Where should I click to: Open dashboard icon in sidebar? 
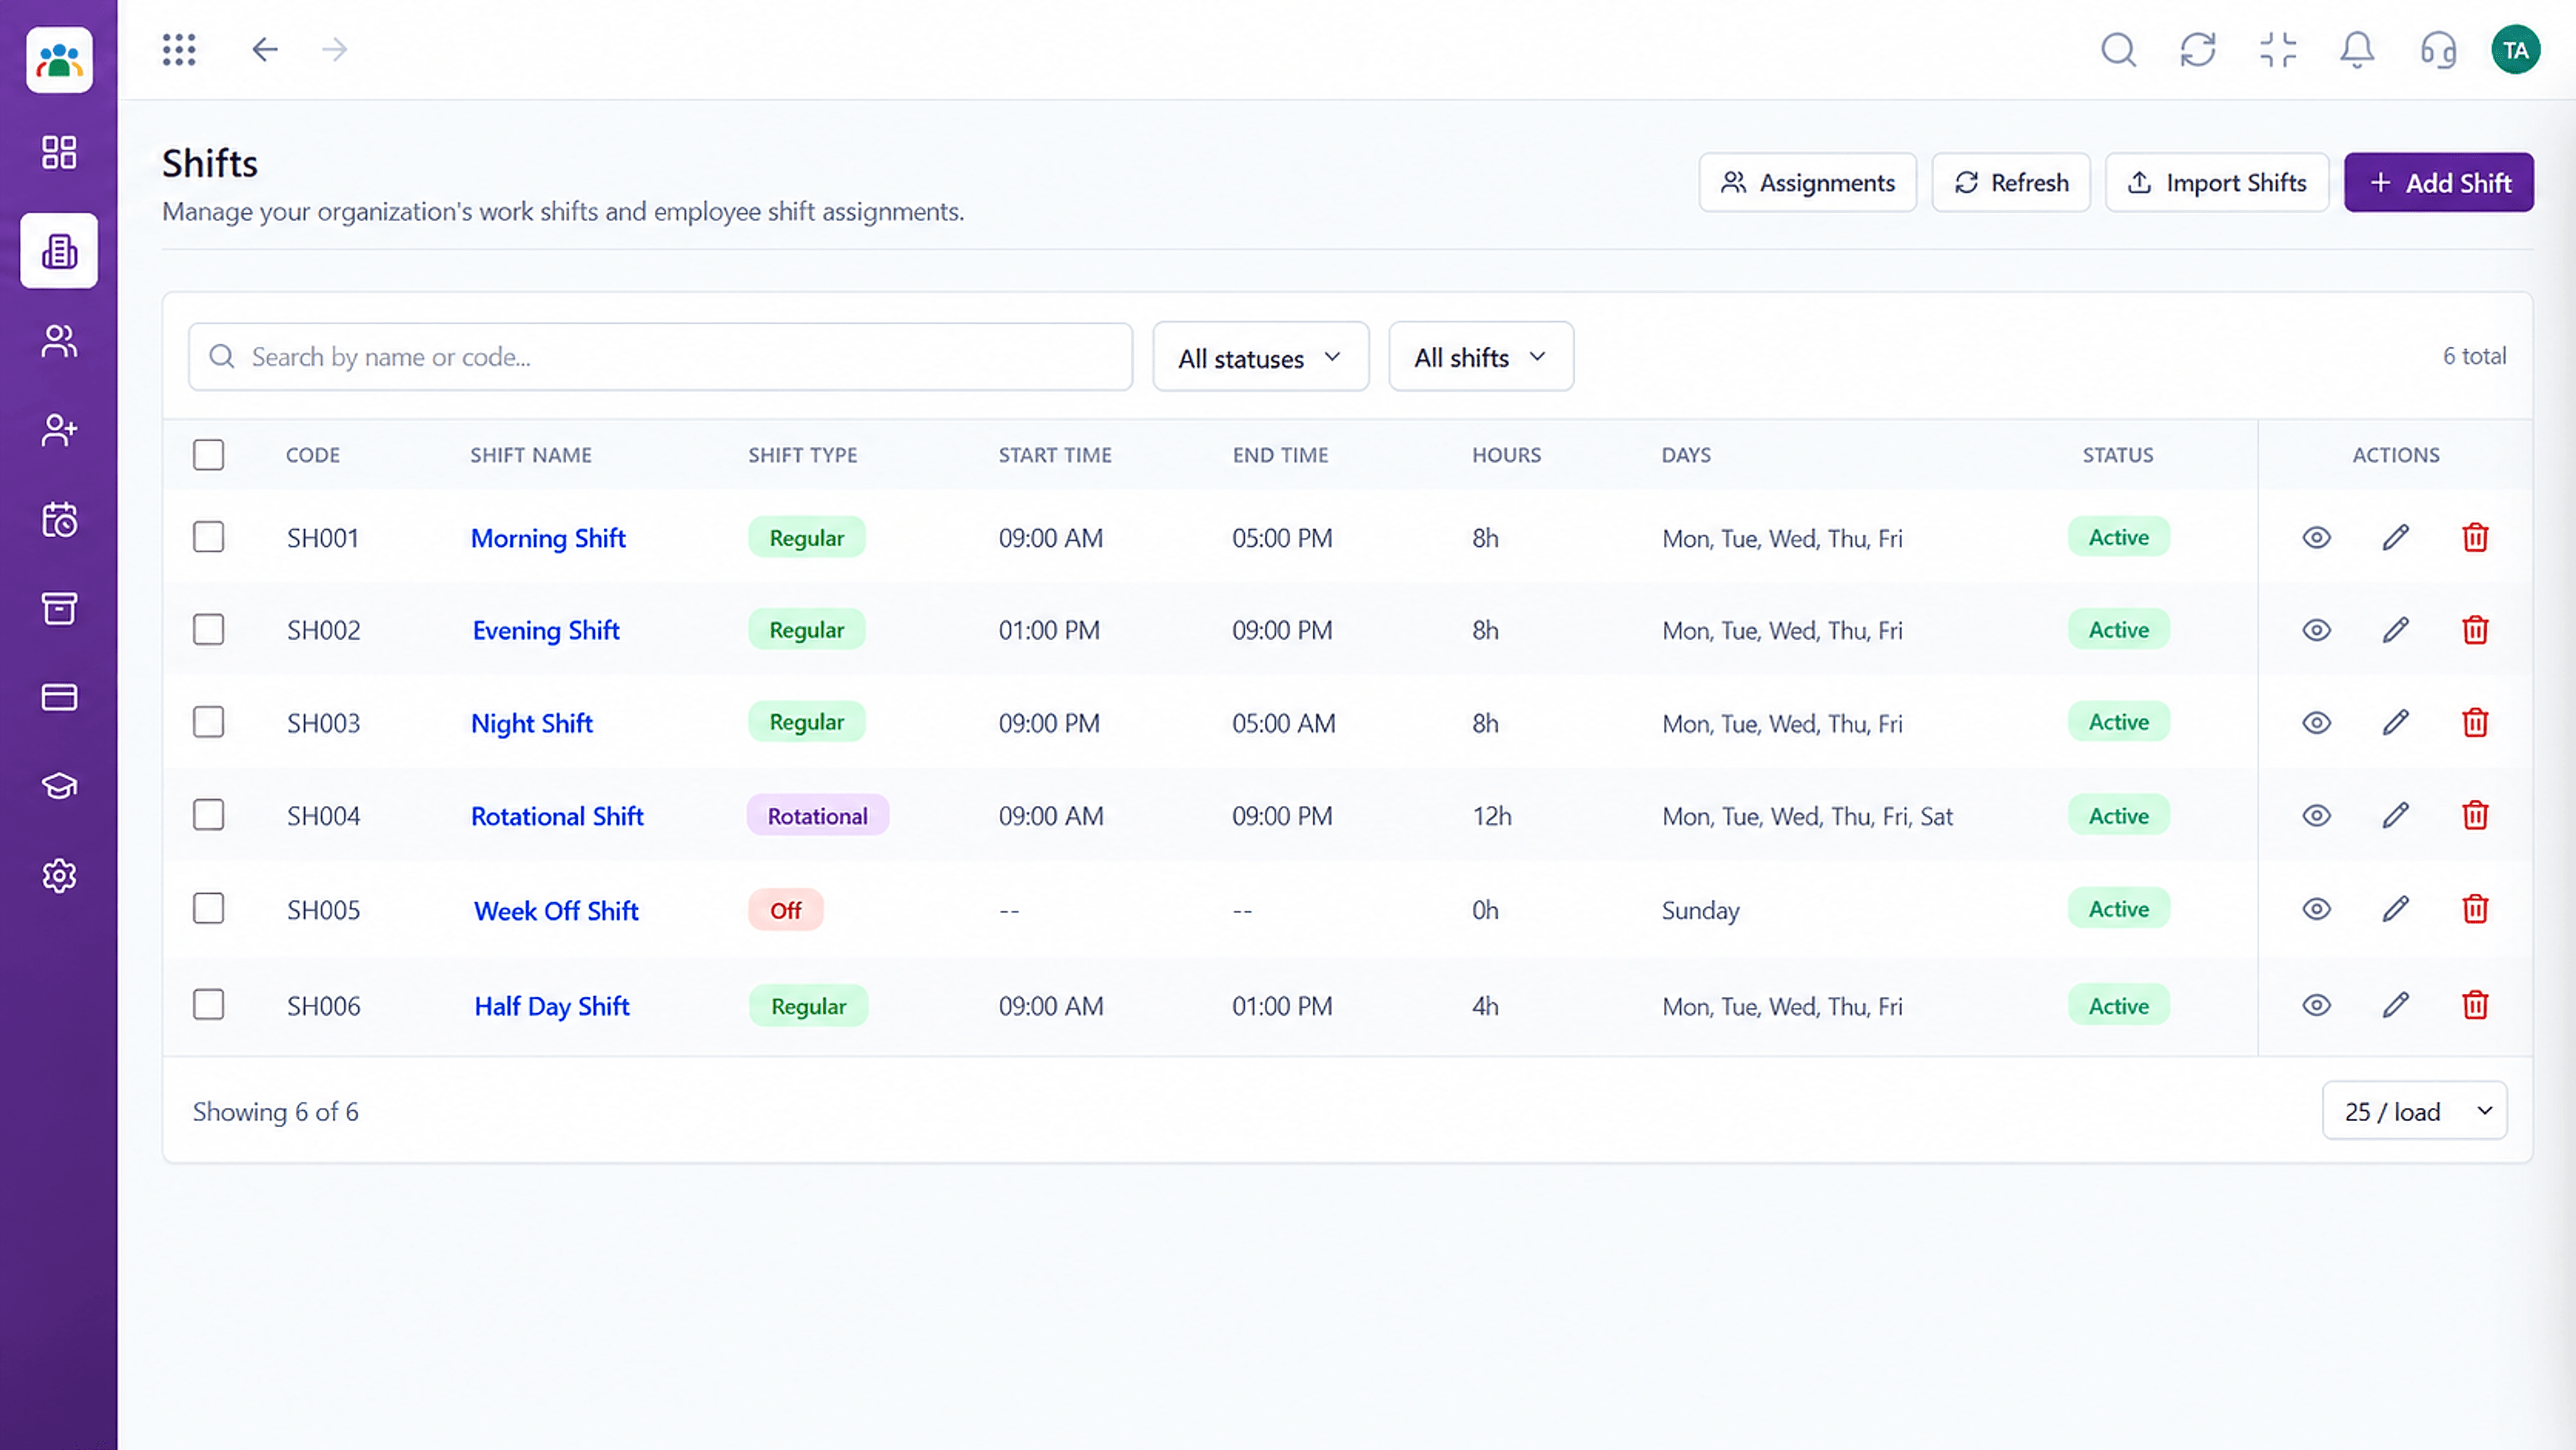[59, 152]
